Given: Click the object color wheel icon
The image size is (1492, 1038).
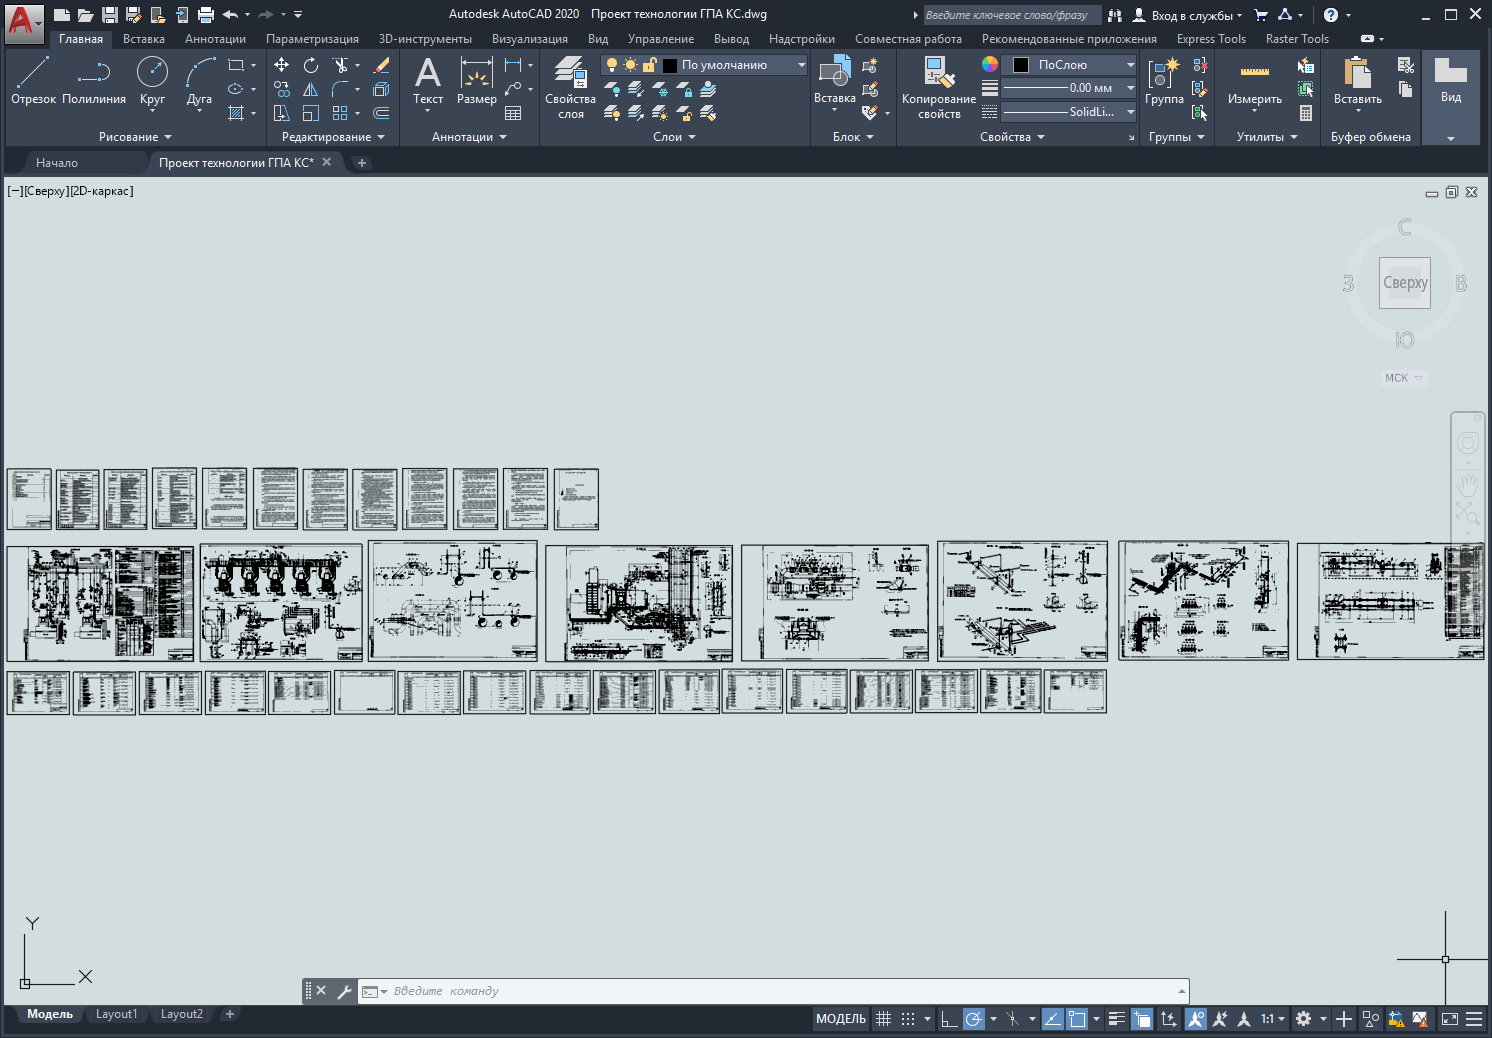Looking at the screenshot, I should tap(989, 64).
